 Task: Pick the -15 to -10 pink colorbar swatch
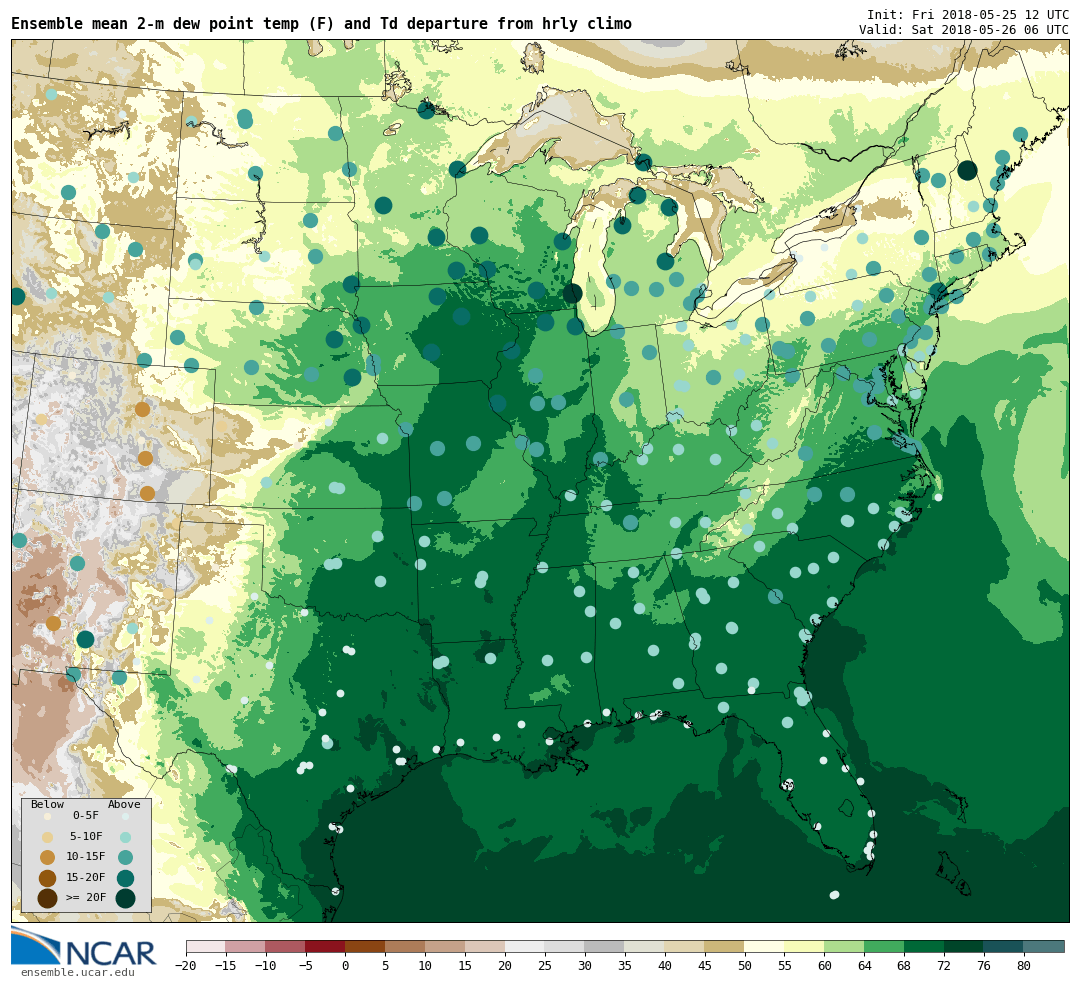245,946
